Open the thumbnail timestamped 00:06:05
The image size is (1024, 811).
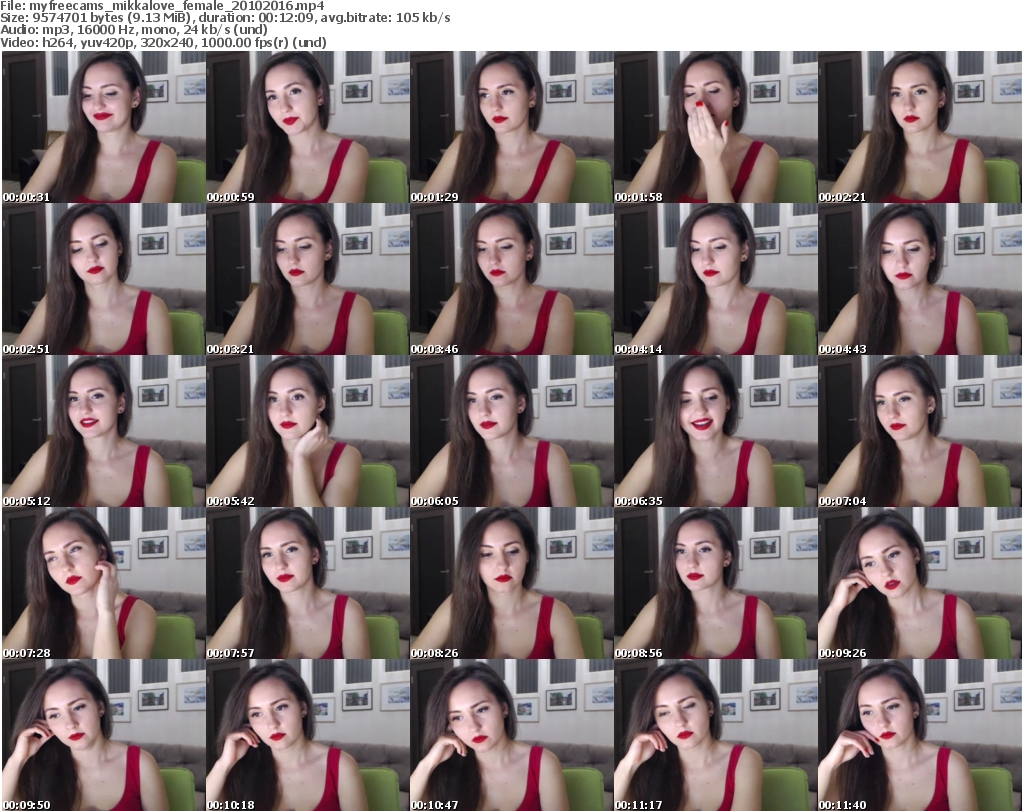click(511, 432)
